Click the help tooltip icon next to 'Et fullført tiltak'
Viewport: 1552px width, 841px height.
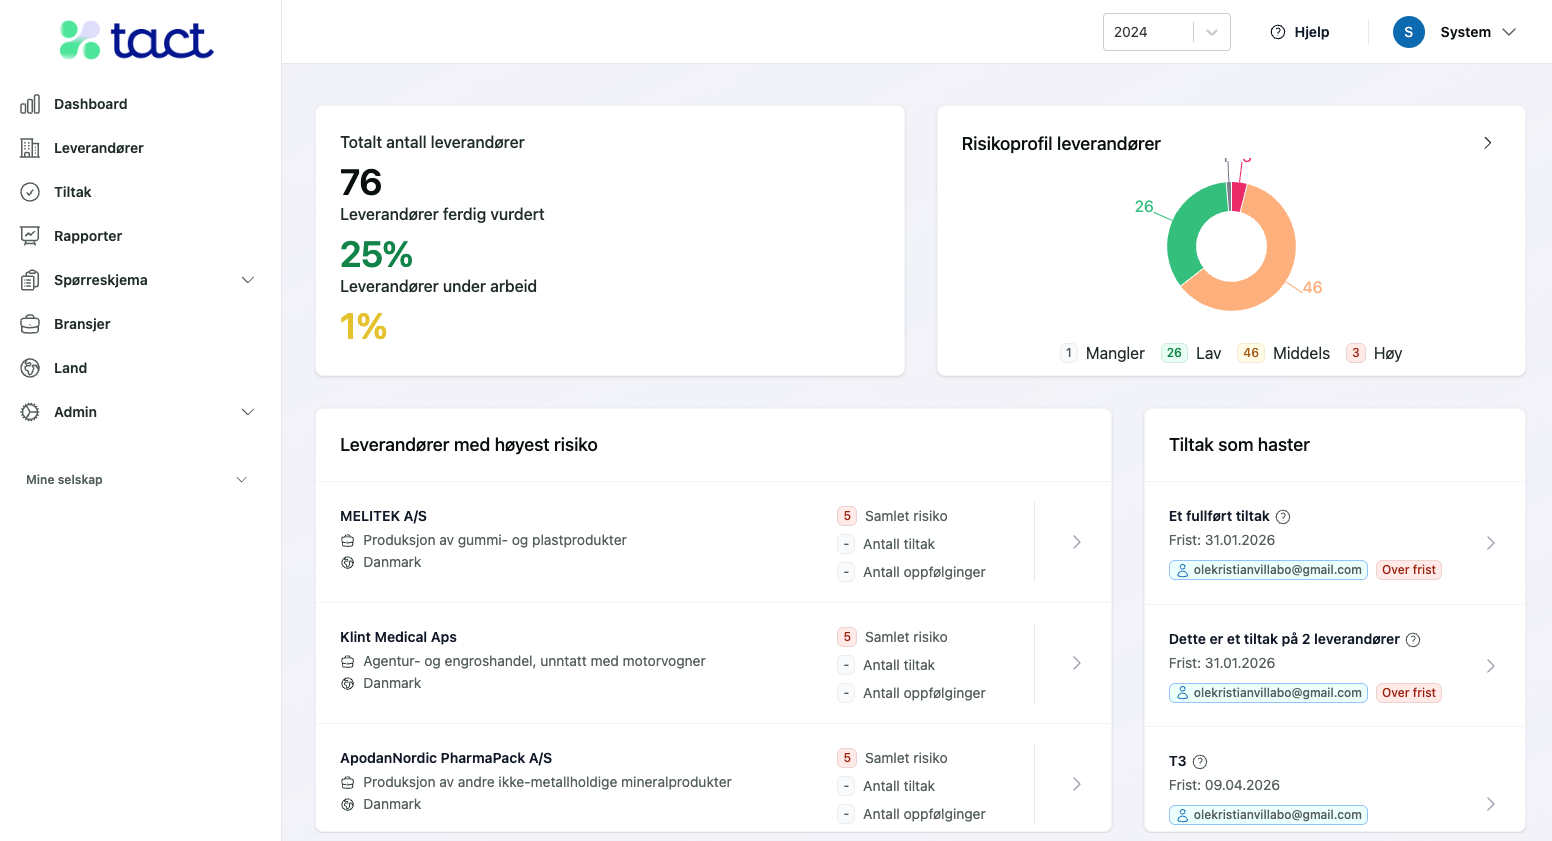1283,516
